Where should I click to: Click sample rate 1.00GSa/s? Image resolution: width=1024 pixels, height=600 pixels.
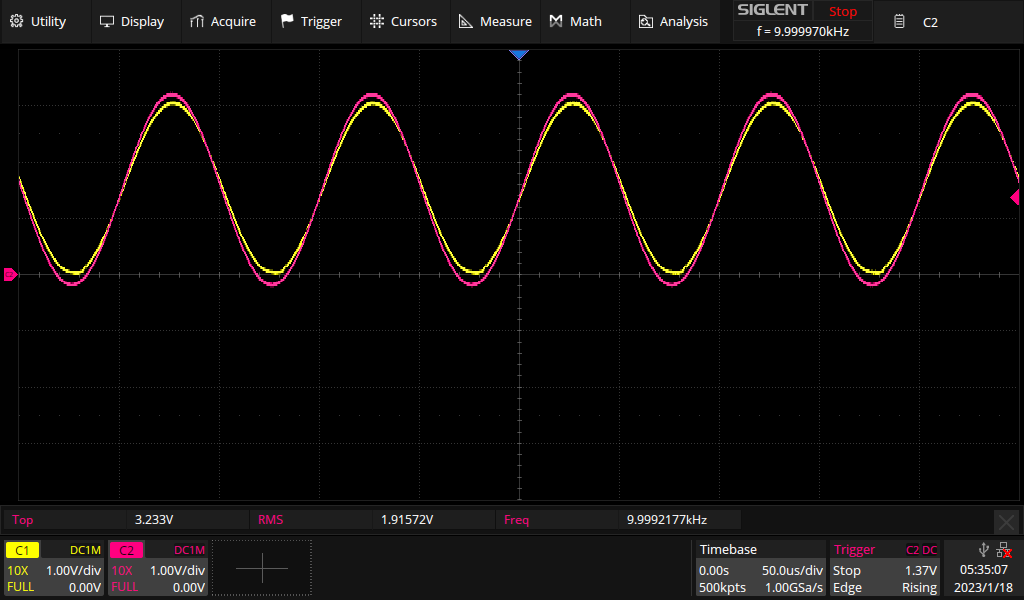794,588
